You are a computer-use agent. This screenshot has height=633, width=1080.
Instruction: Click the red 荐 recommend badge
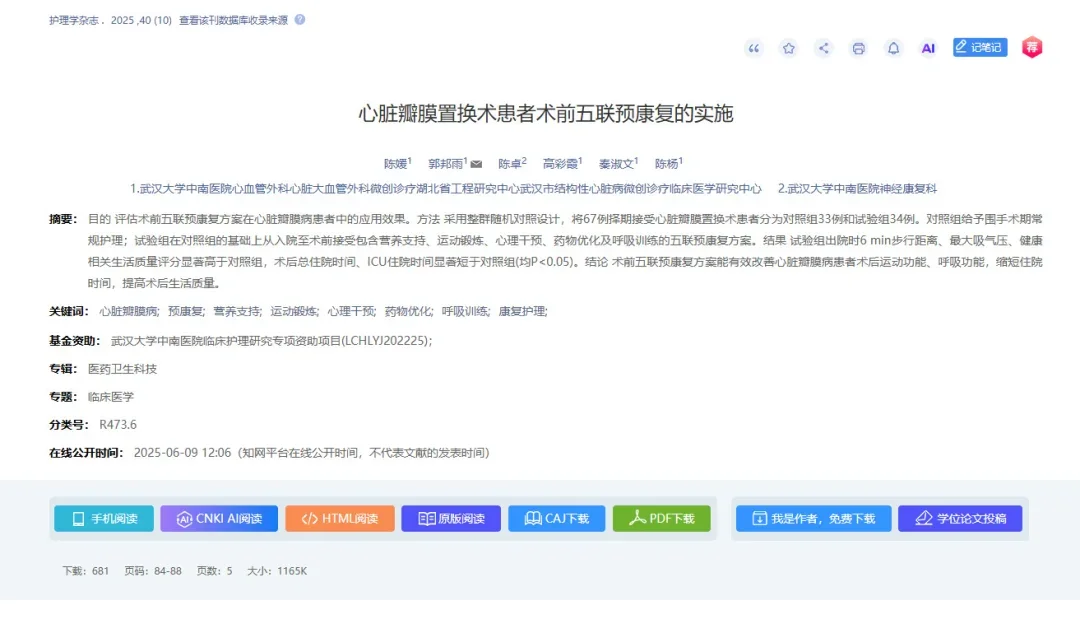click(x=1031, y=47)
